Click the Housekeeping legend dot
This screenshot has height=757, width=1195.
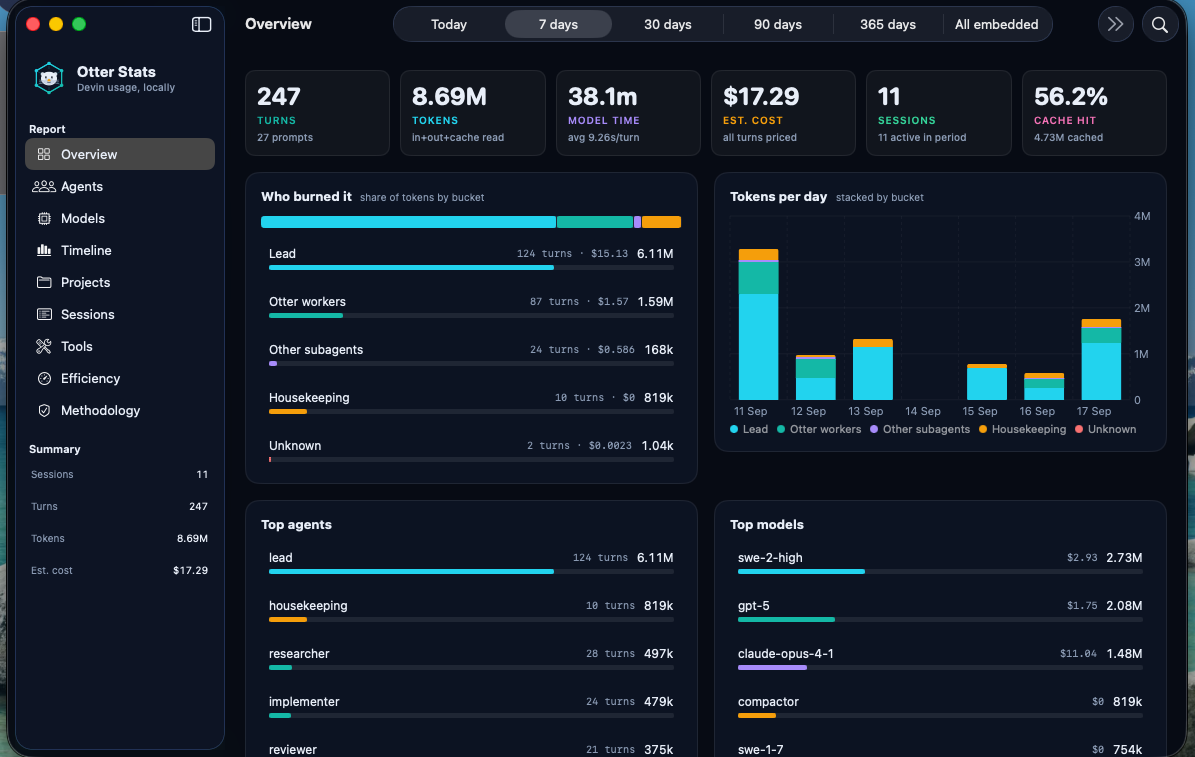click(x=983, y=429)
